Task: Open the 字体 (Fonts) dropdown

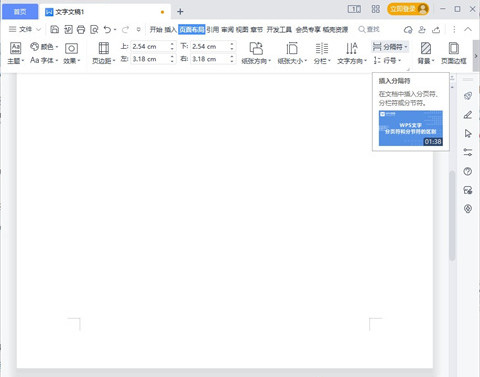Action: click(x=44, y=60)
